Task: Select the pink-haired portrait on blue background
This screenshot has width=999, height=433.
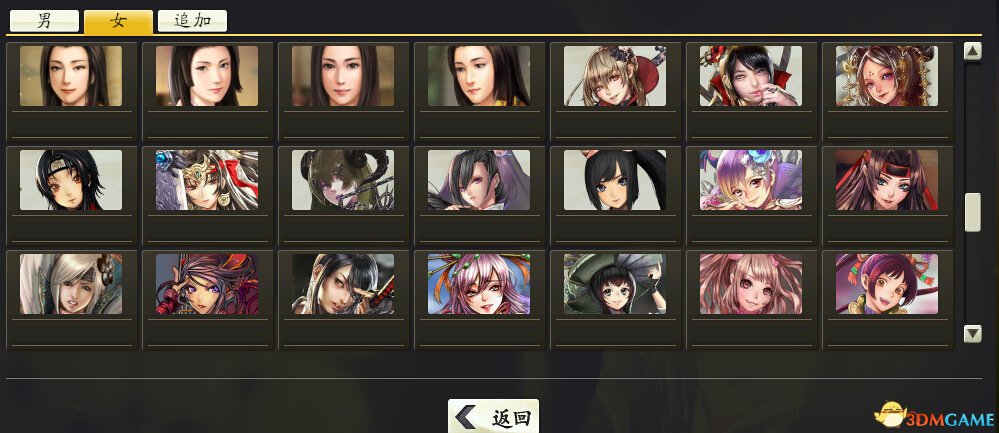Action: 479,284
